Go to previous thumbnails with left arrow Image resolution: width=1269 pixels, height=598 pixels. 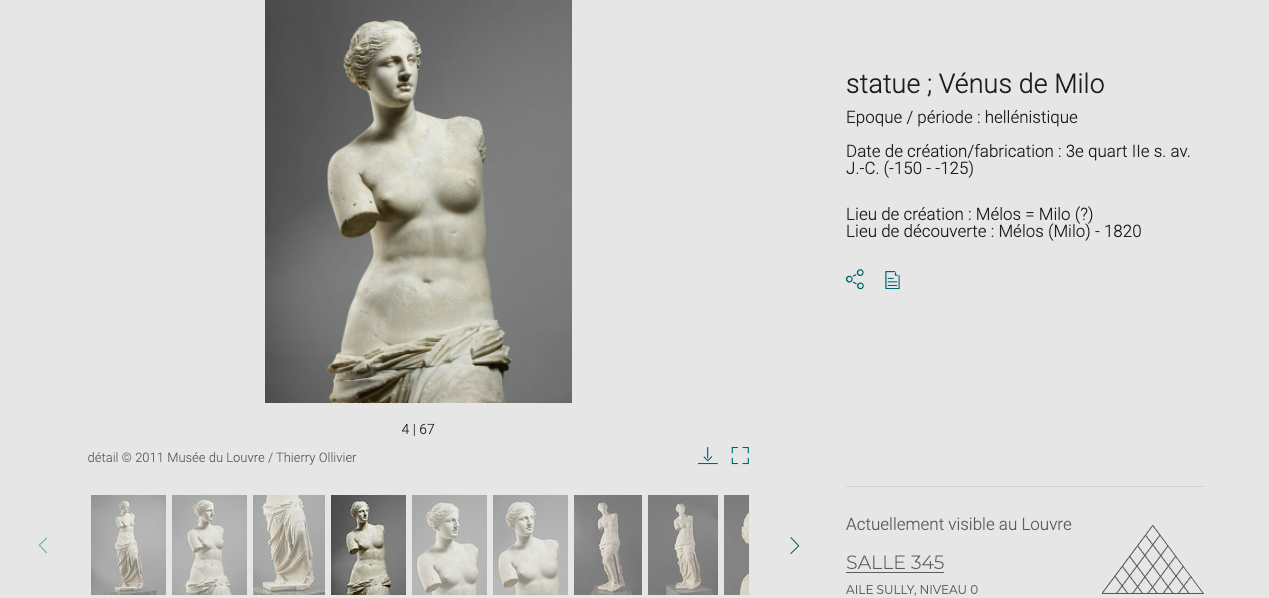coord(43,545)
